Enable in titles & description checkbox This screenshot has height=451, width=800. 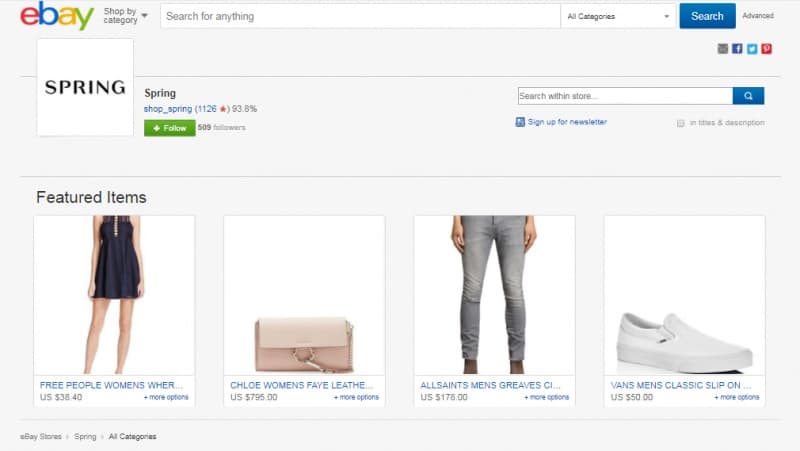pos(680,123)
